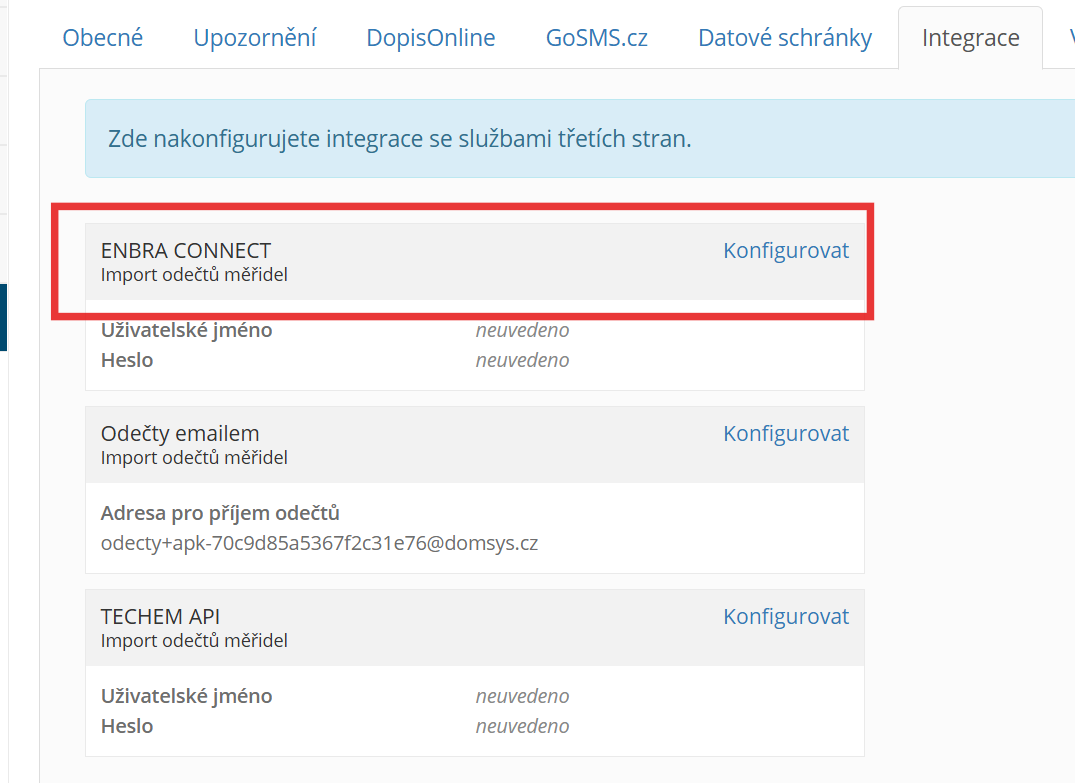
Task: Click the TECHEM API heading
Action: pyautogui.click(x=160, y=616)
